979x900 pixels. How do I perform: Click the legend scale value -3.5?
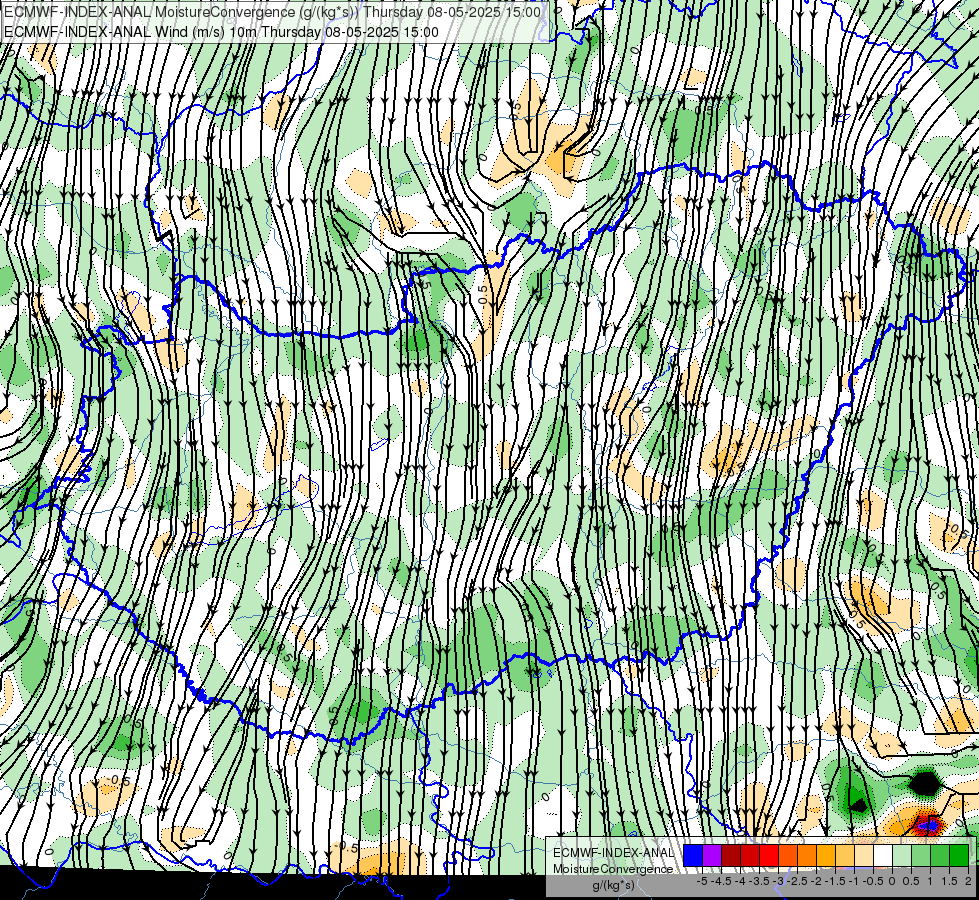tap(759, 881)
